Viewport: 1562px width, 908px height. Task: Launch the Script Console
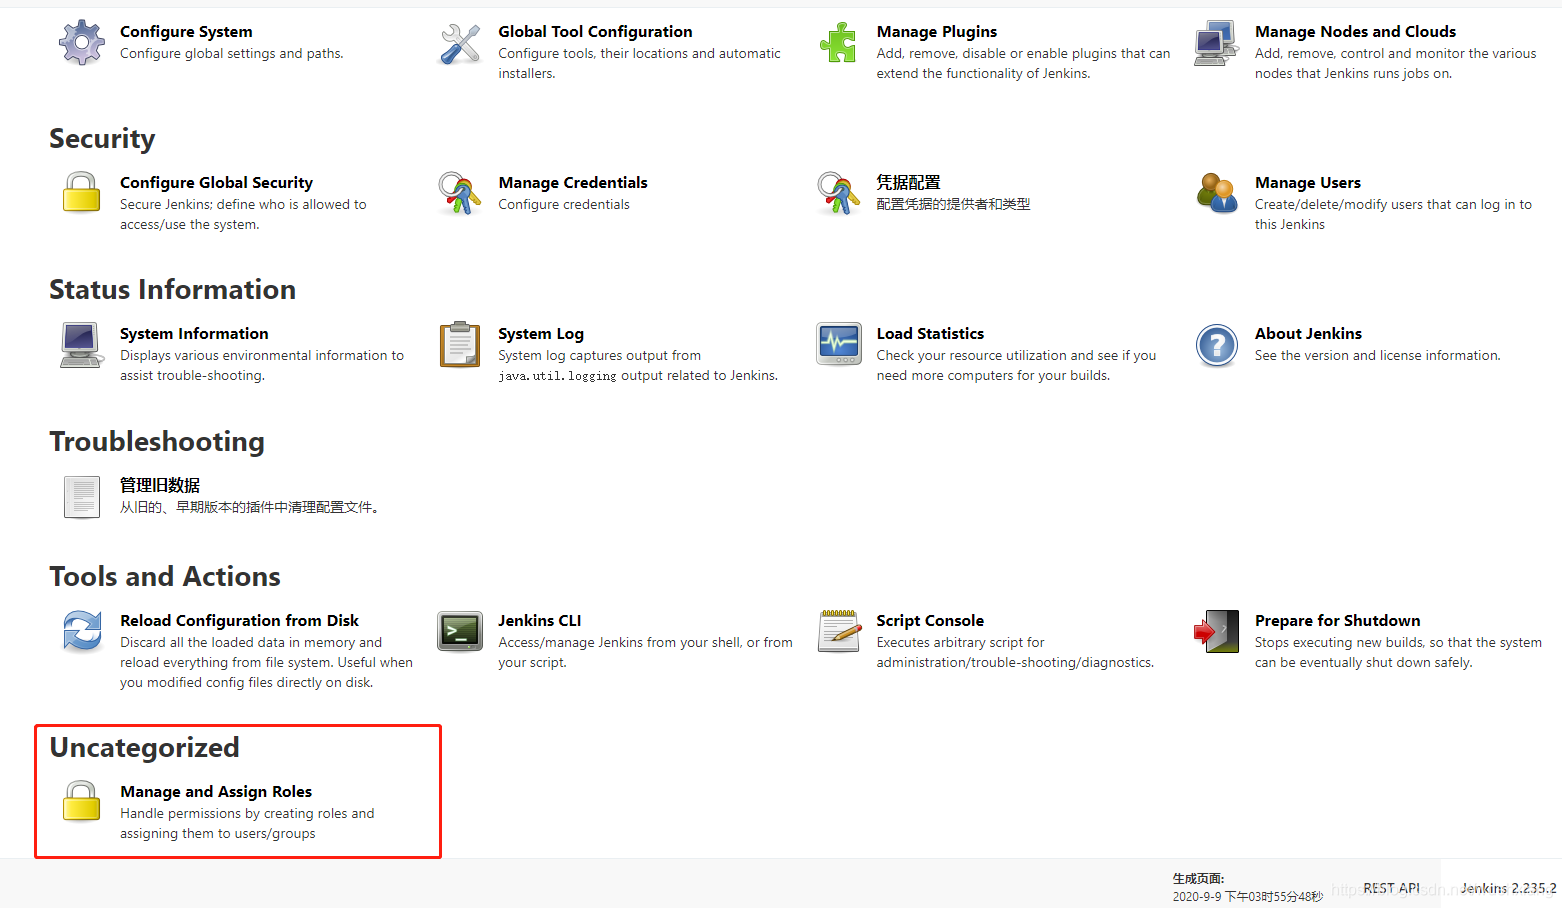click(930, 621)
